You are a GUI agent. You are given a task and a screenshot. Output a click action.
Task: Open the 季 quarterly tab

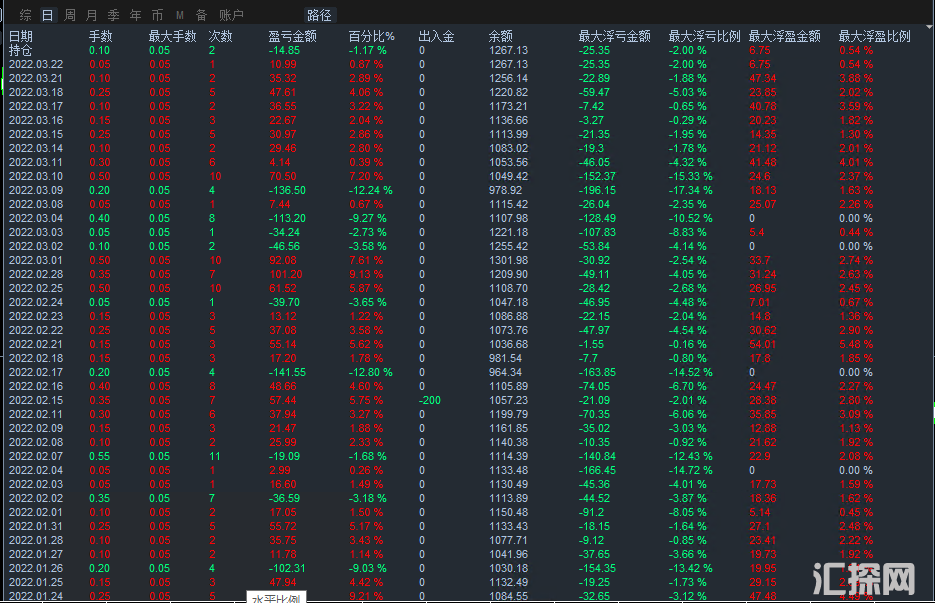tap(113, 15)
